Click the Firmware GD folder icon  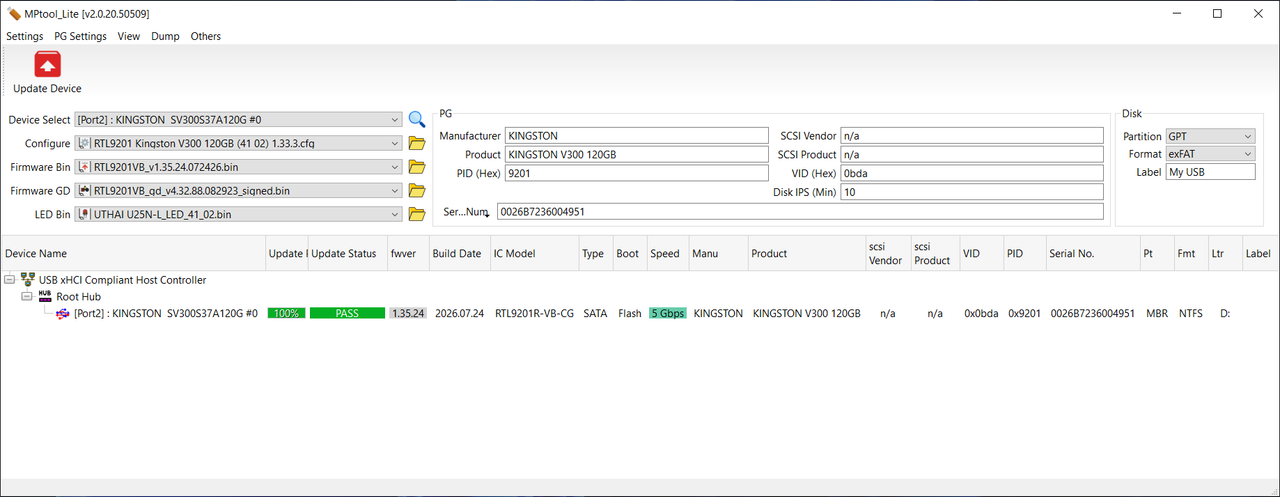pyautogui.click(x=417, y=190)
